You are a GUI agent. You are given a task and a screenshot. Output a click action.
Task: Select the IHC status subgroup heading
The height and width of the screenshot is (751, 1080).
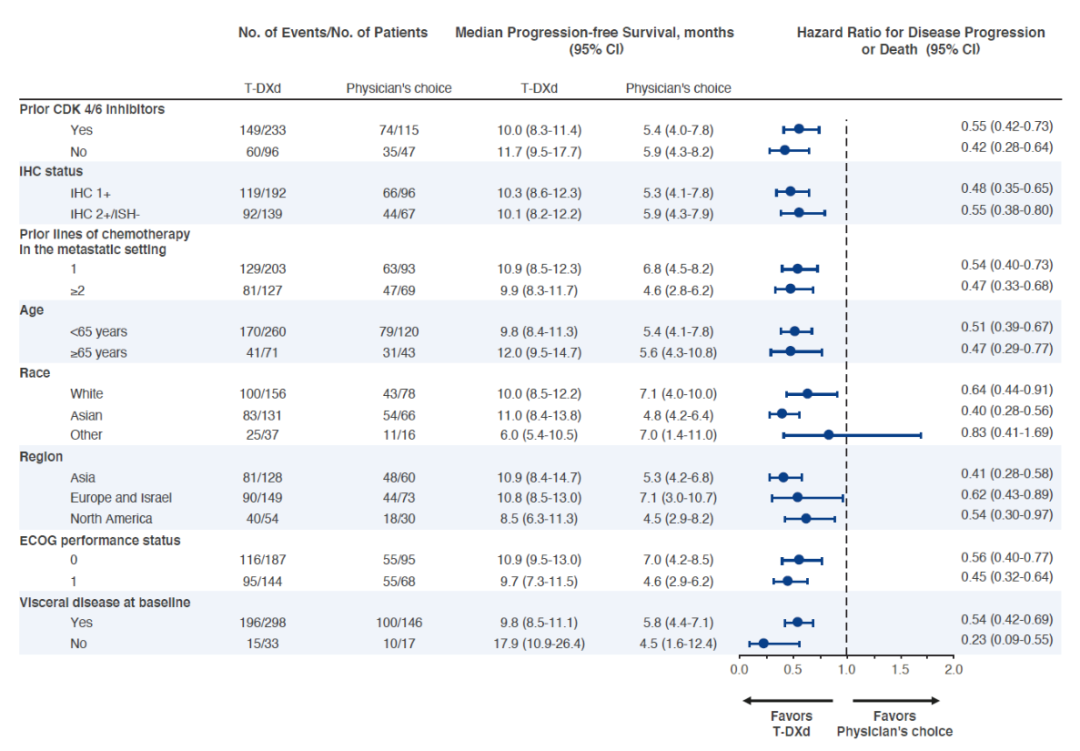coord(51,171)
